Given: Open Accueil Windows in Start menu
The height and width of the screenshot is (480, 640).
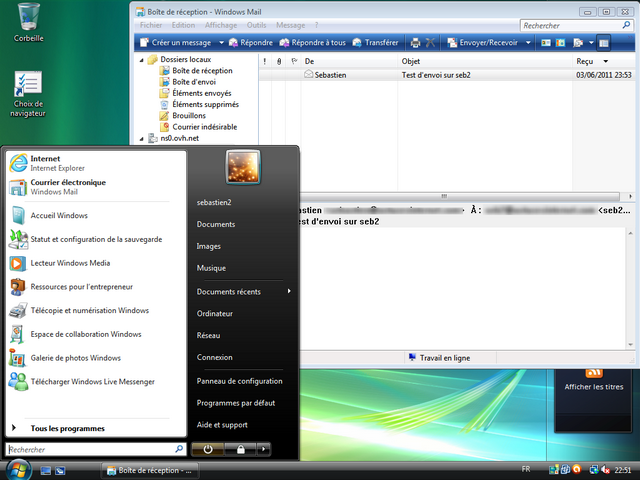Looking at the screenshot, I should pyautogui.click(x=96, y=216).
